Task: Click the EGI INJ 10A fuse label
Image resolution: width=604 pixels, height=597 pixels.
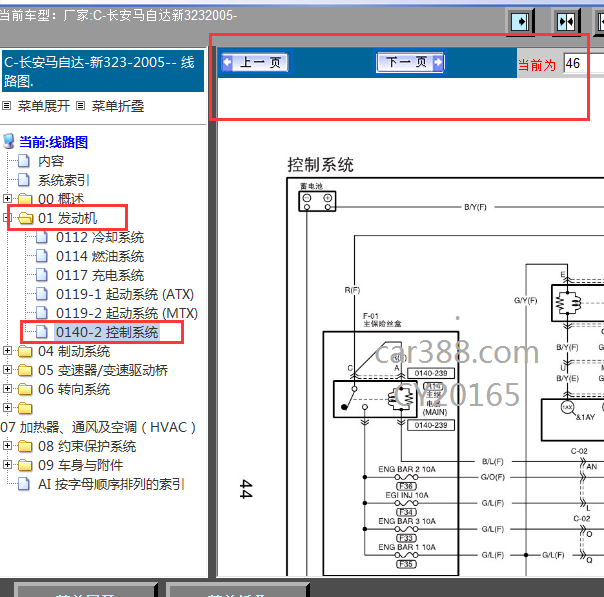Action: (407, 495)
